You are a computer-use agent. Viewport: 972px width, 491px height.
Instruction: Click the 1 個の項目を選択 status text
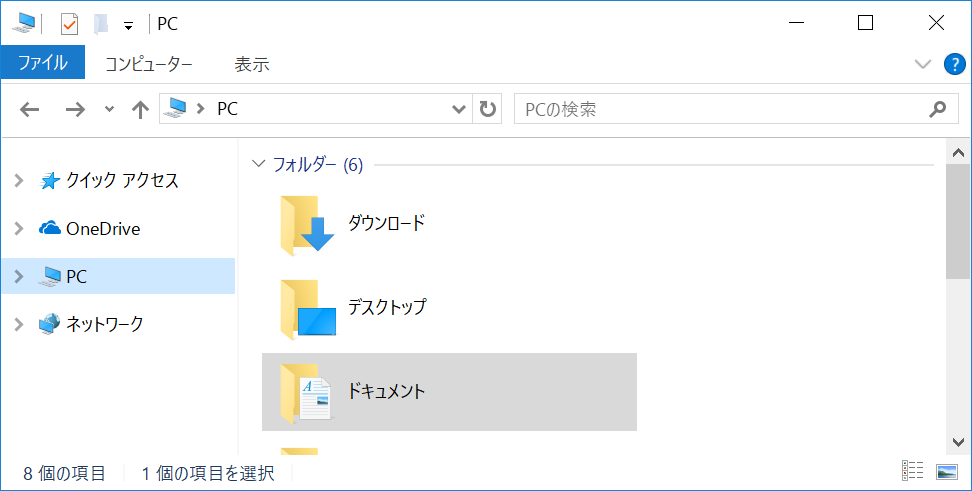tap(208, 474)
